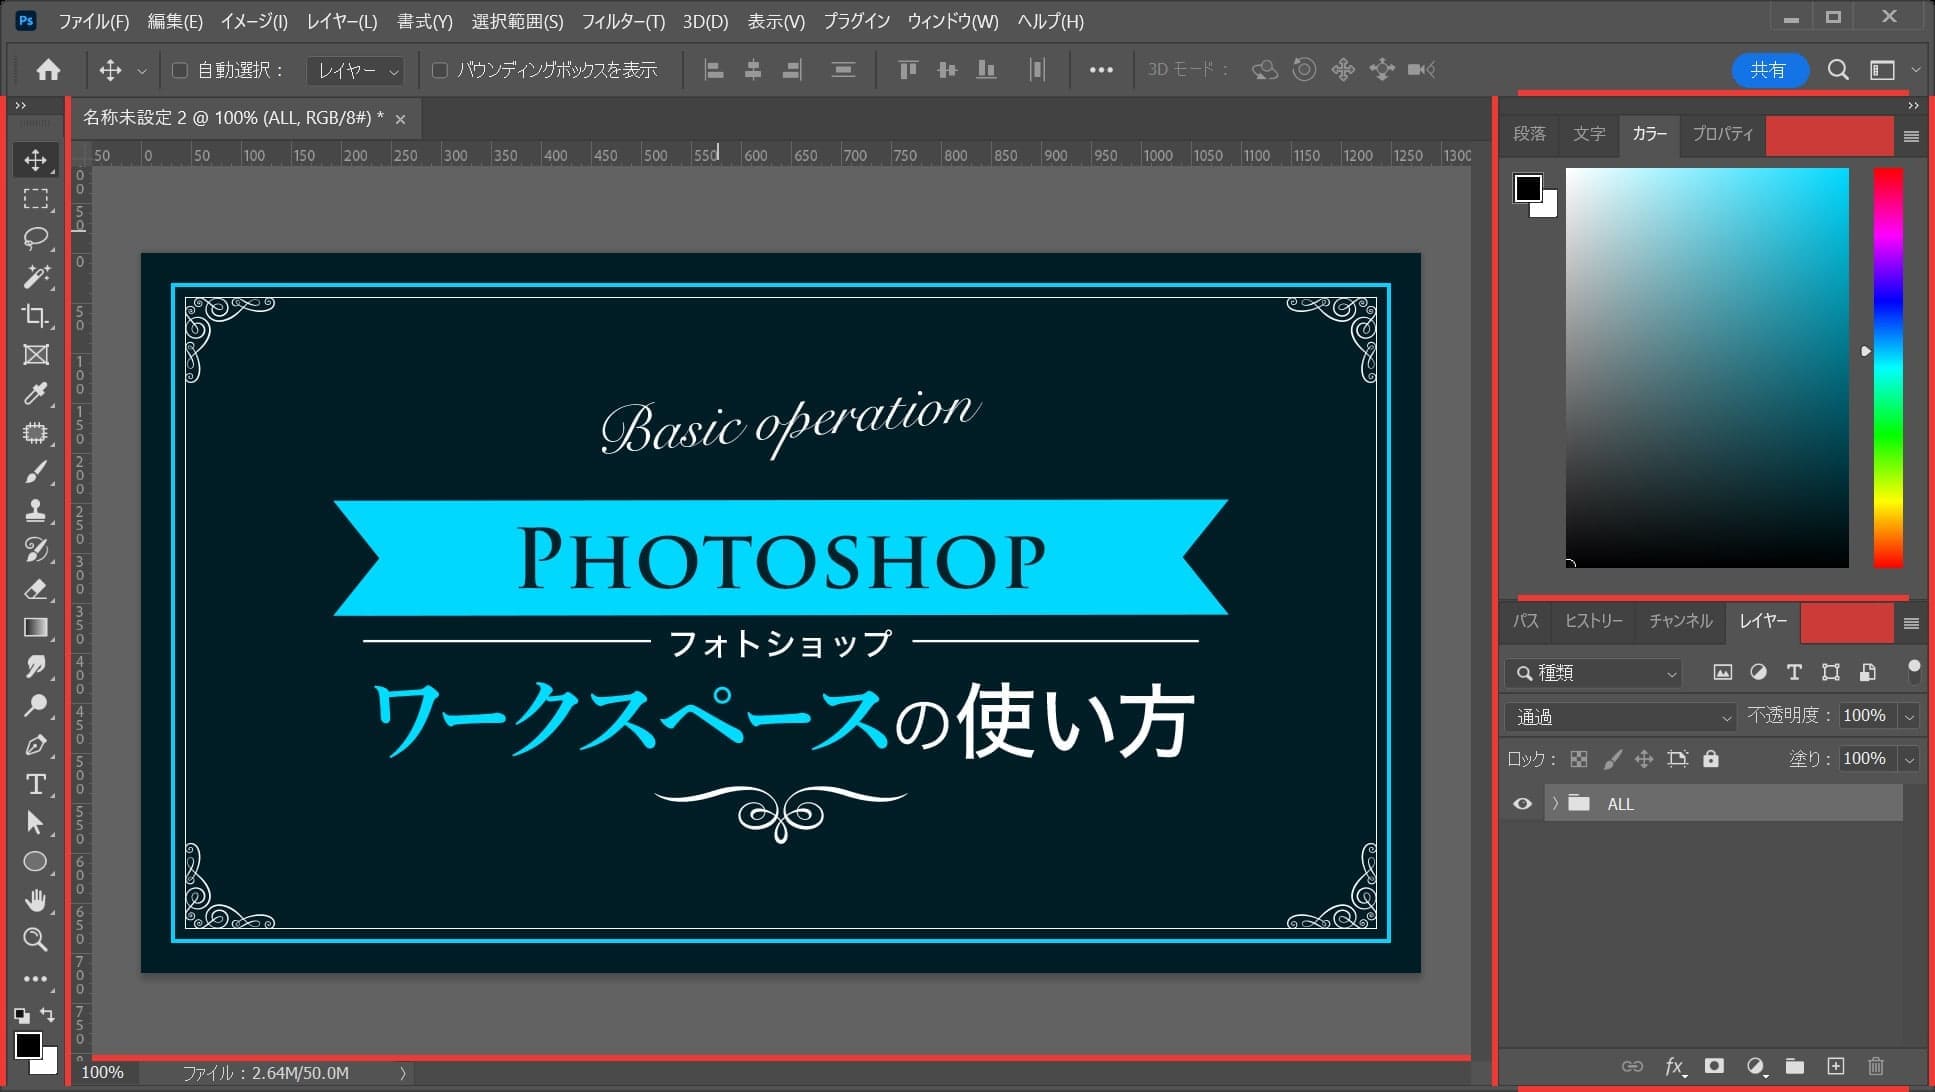Add a layer style with fx icon

click(1675, 1067)
